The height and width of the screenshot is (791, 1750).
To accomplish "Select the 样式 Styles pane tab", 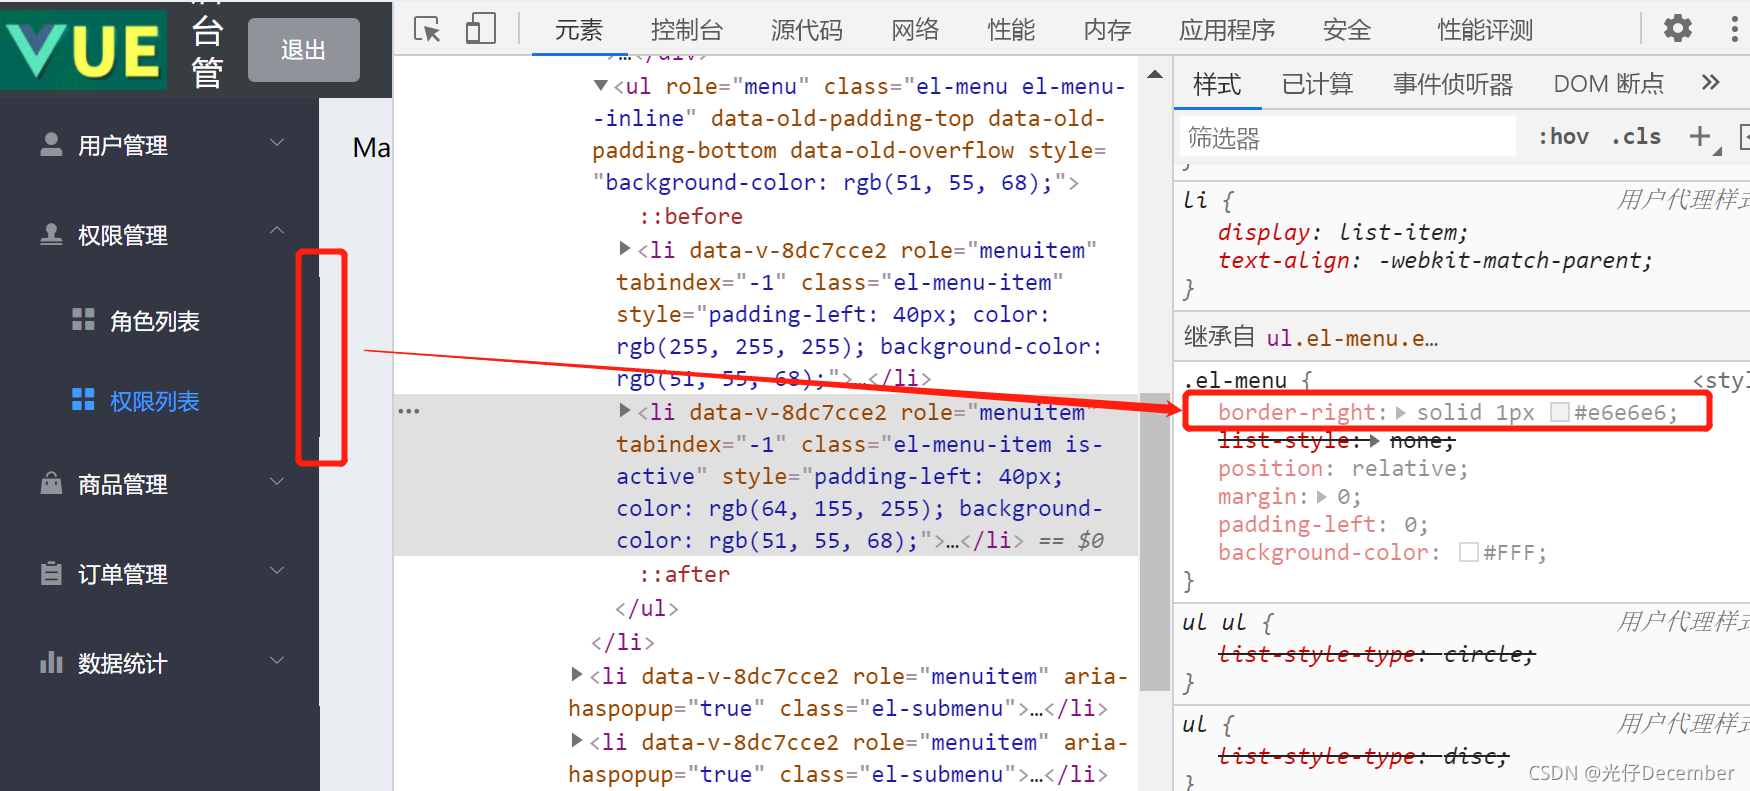I will tap(1217, 84).
